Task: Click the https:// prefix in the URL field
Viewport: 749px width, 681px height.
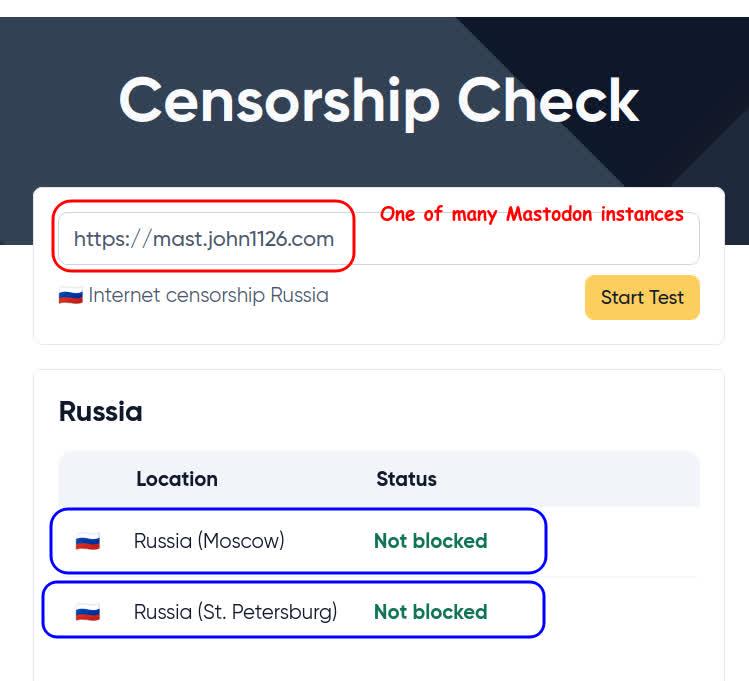Action: (x=110, y=240)
